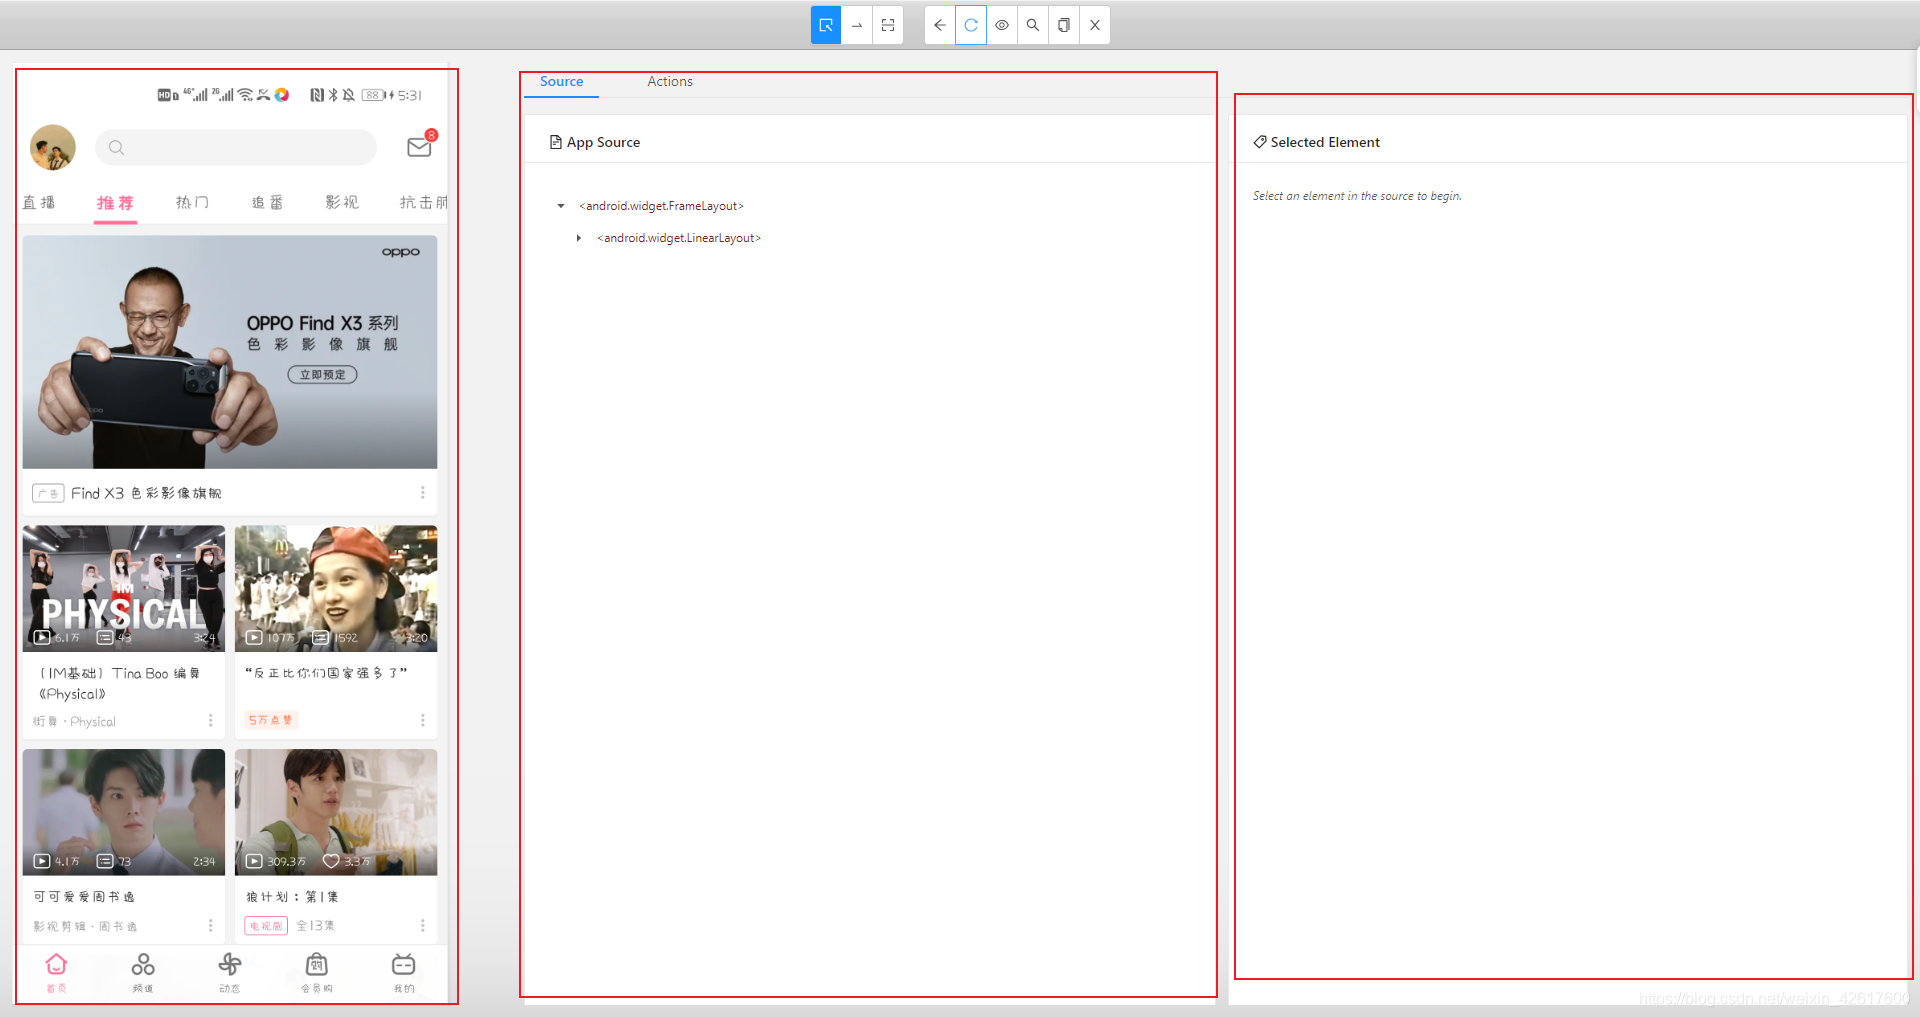Select the android.widget.FrameLayout tree row
Screen dimensions: 1920x1017
pyautogui.click(x=661, y=206)
